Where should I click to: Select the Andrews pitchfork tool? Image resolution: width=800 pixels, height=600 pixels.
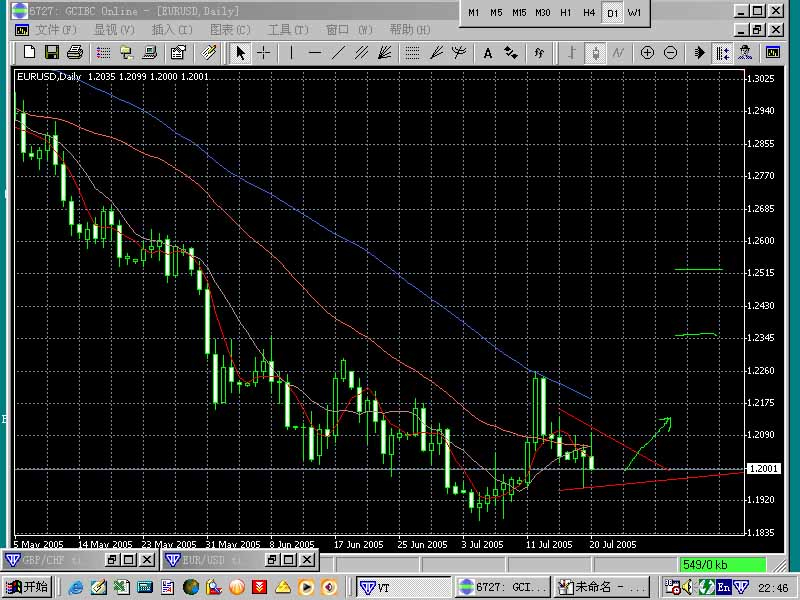pyautogui.click(x=459, y=53)
